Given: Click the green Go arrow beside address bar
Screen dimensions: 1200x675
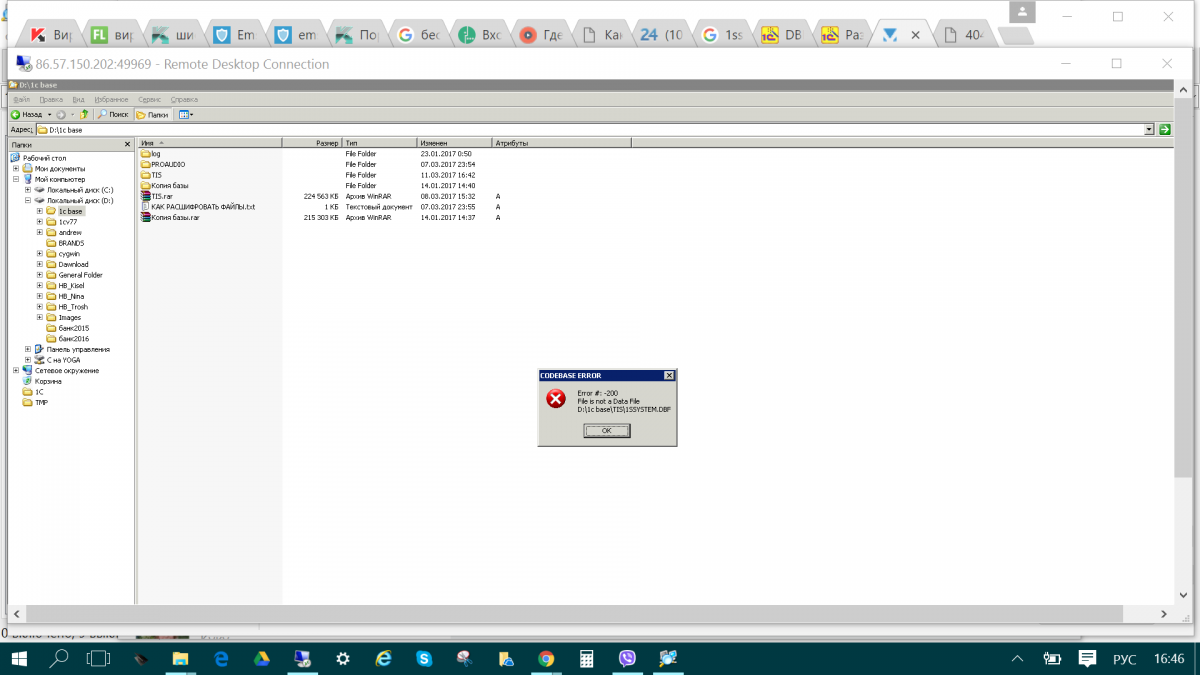Looking at the screenshot, I should [x=1165, y=130].
